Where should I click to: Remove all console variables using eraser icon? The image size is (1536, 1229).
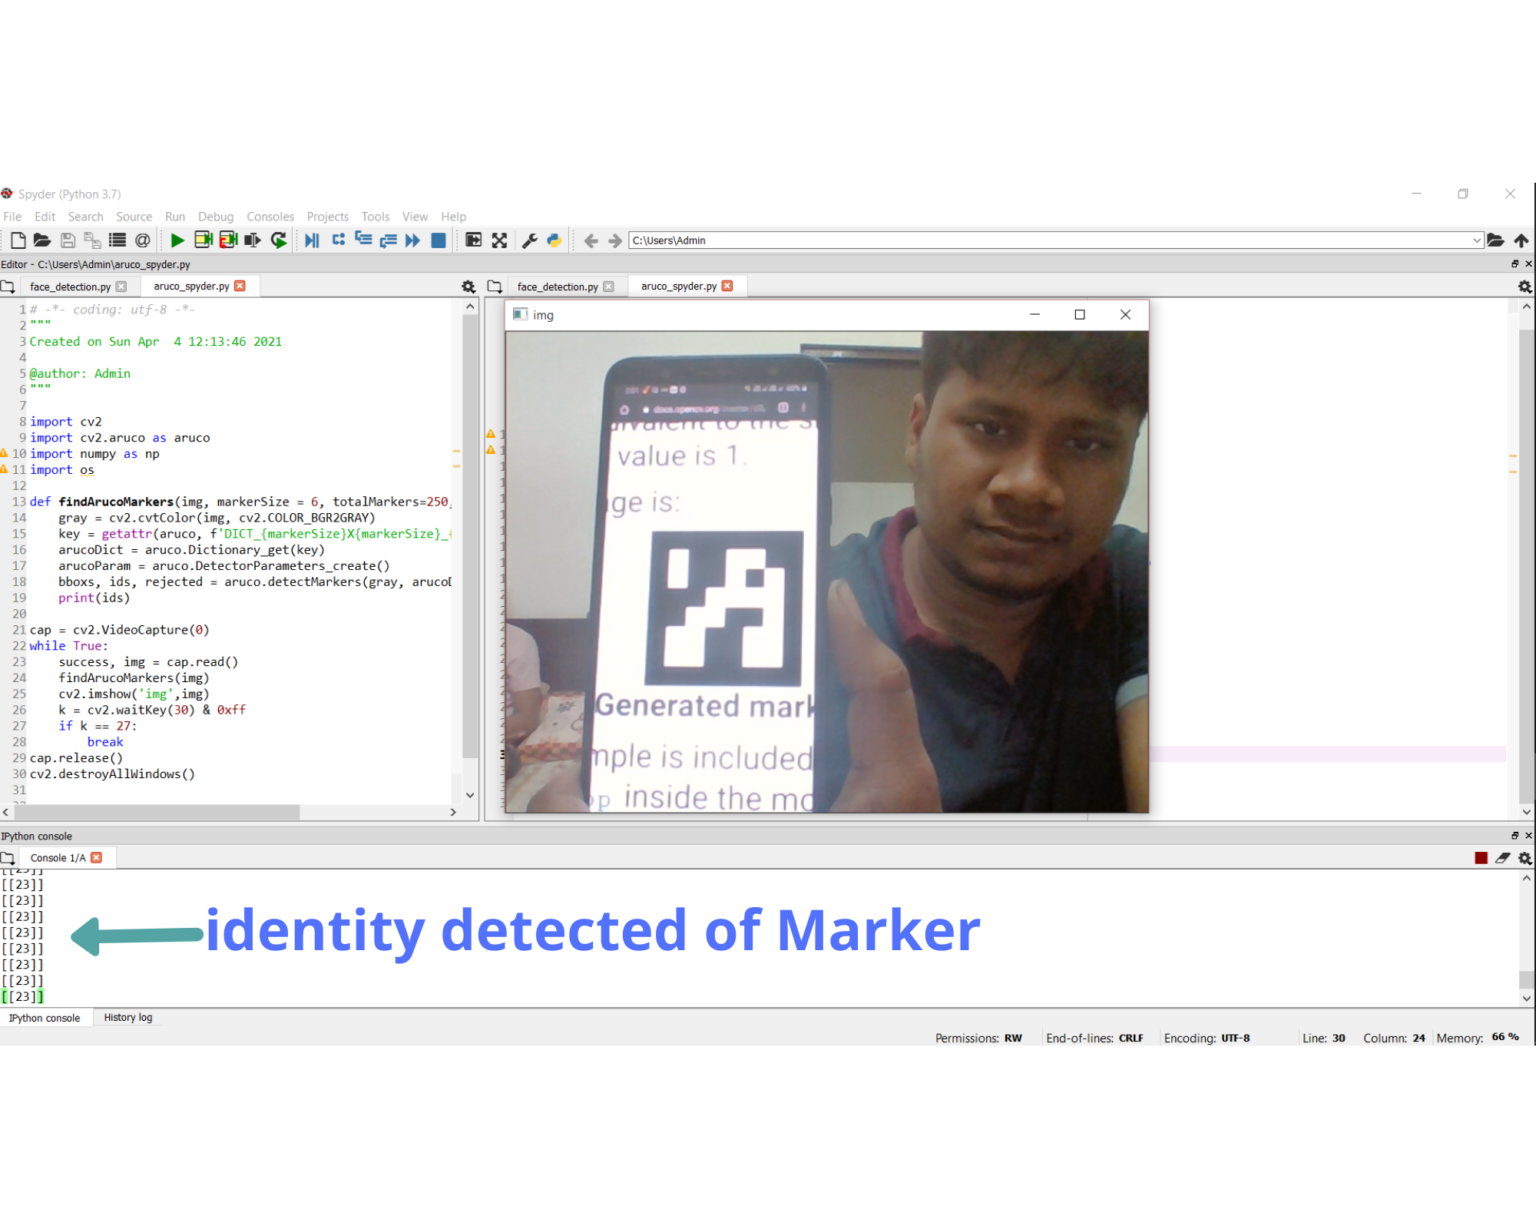[x=1503, y=857]
